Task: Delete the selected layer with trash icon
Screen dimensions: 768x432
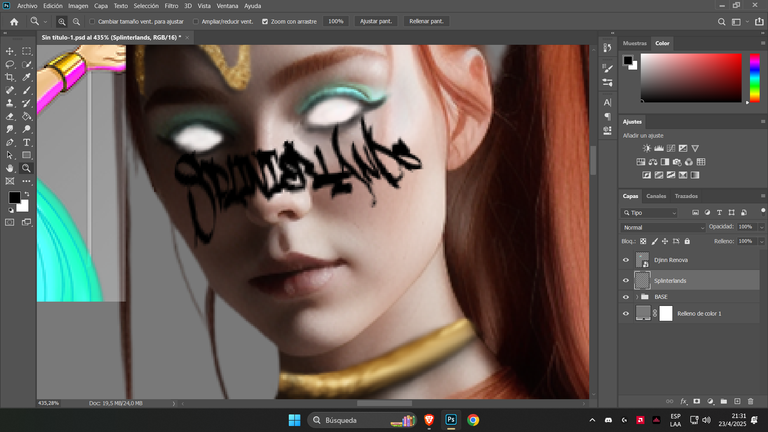Action: point(750,401)
